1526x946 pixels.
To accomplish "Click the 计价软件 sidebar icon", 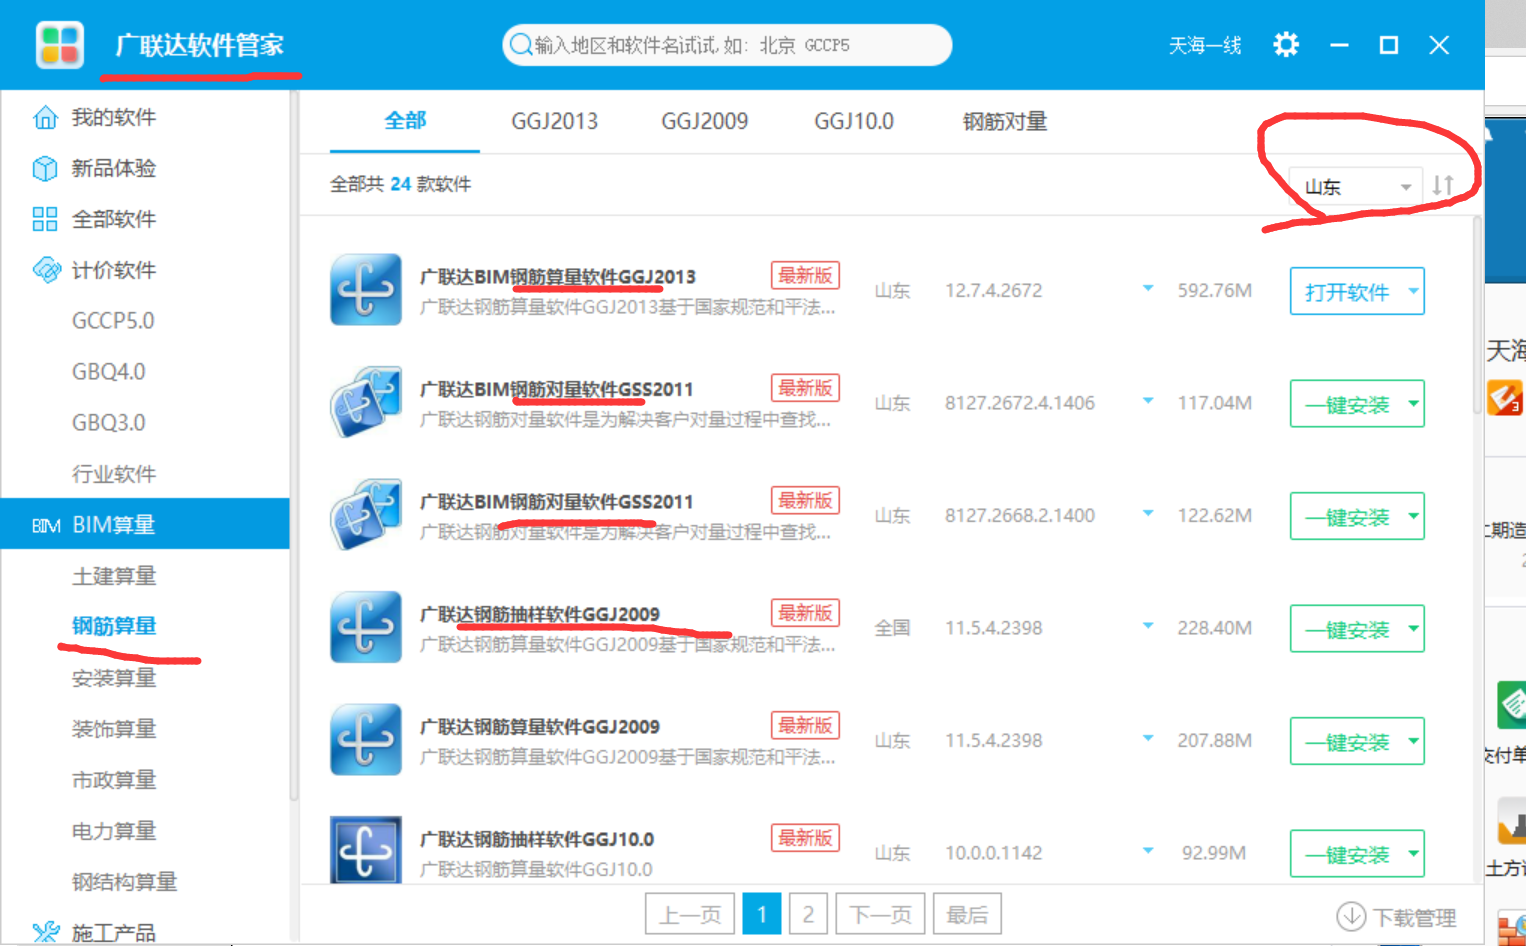I will point(46,270).
